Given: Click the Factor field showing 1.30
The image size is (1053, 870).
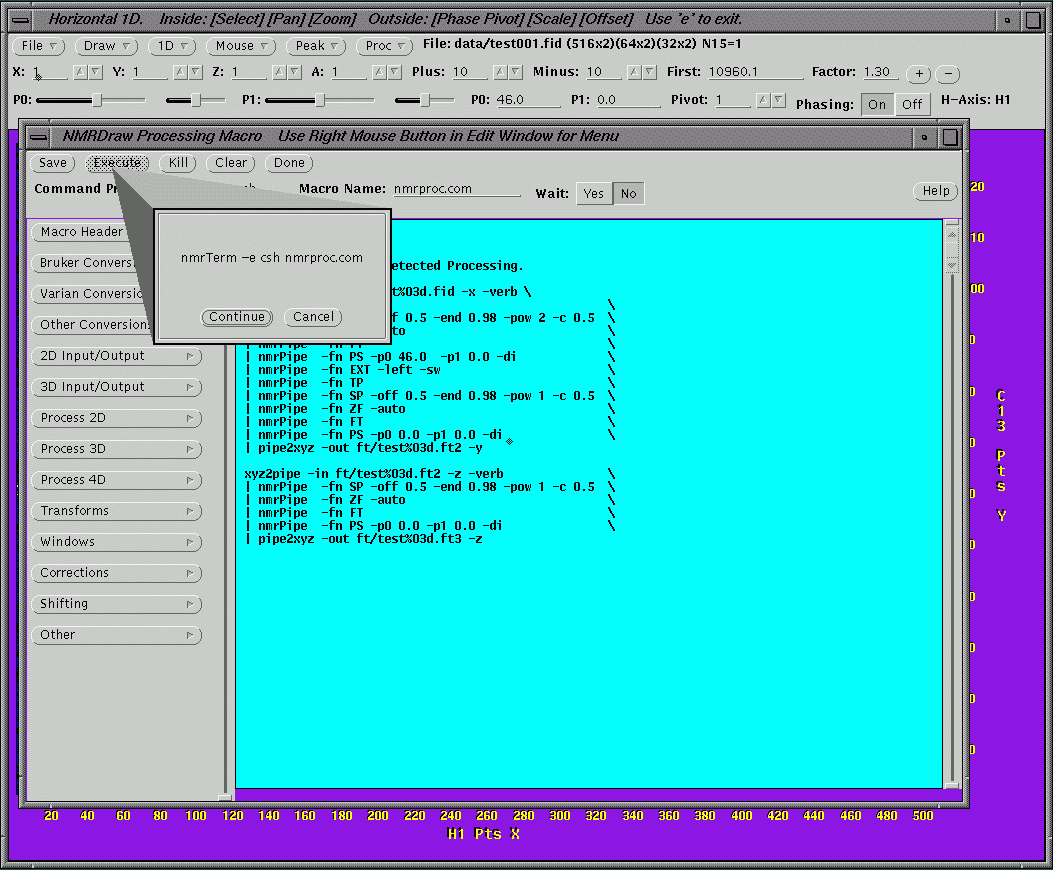Looking at the screenshot, I should click(880, 72).
